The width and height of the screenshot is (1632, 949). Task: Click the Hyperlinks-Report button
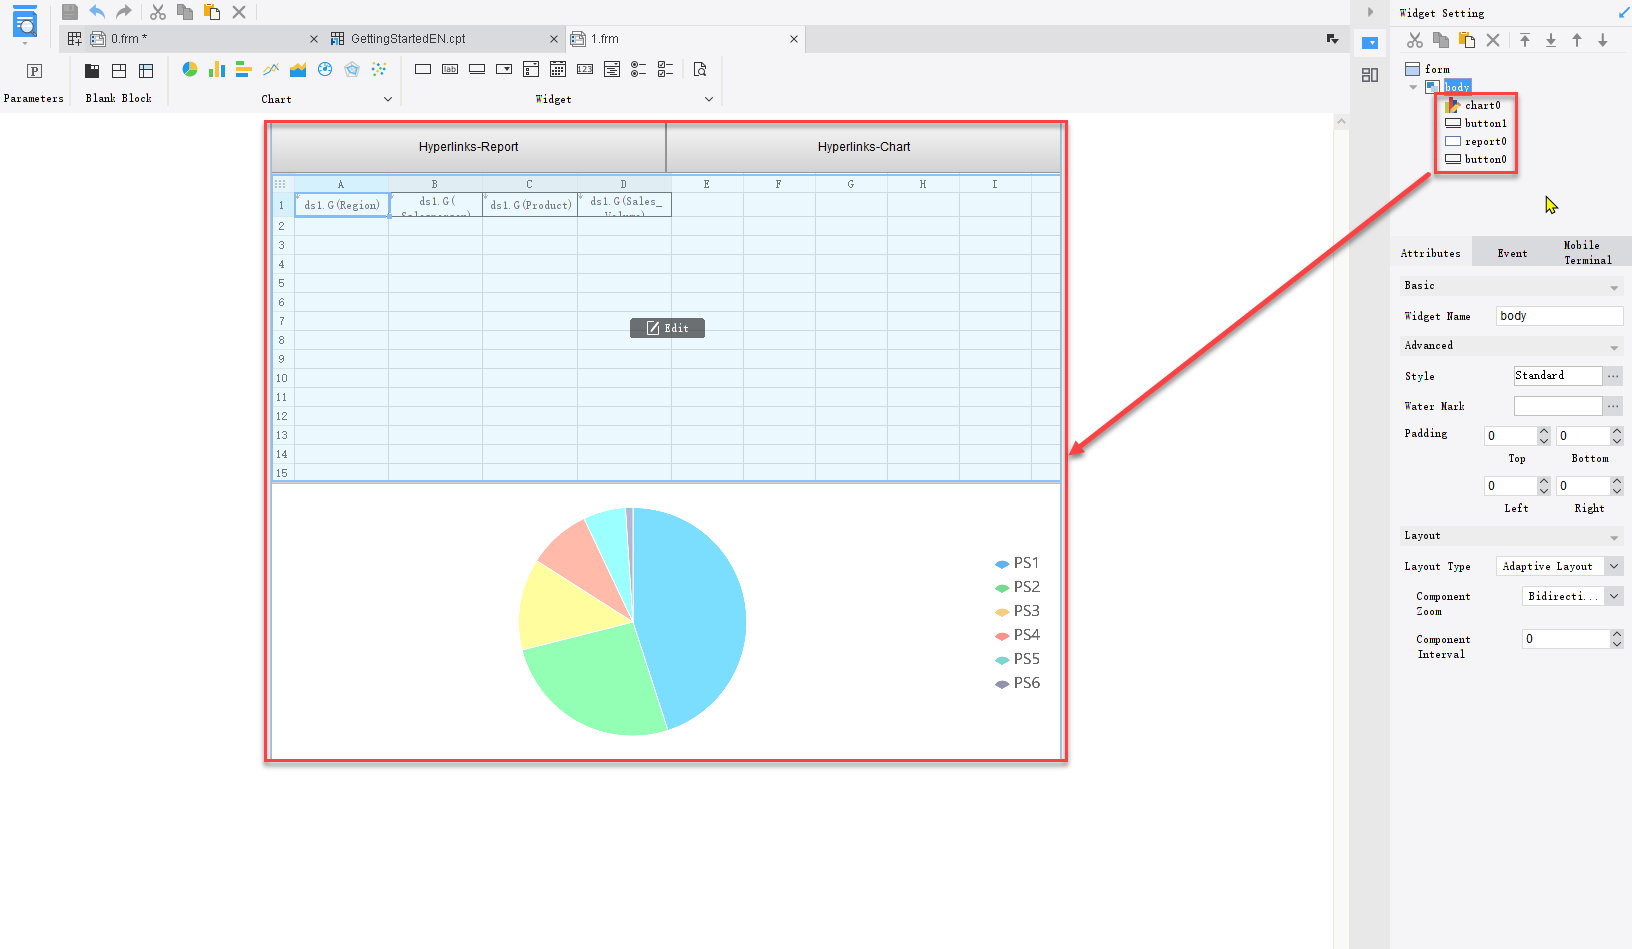tap(469, 147)
